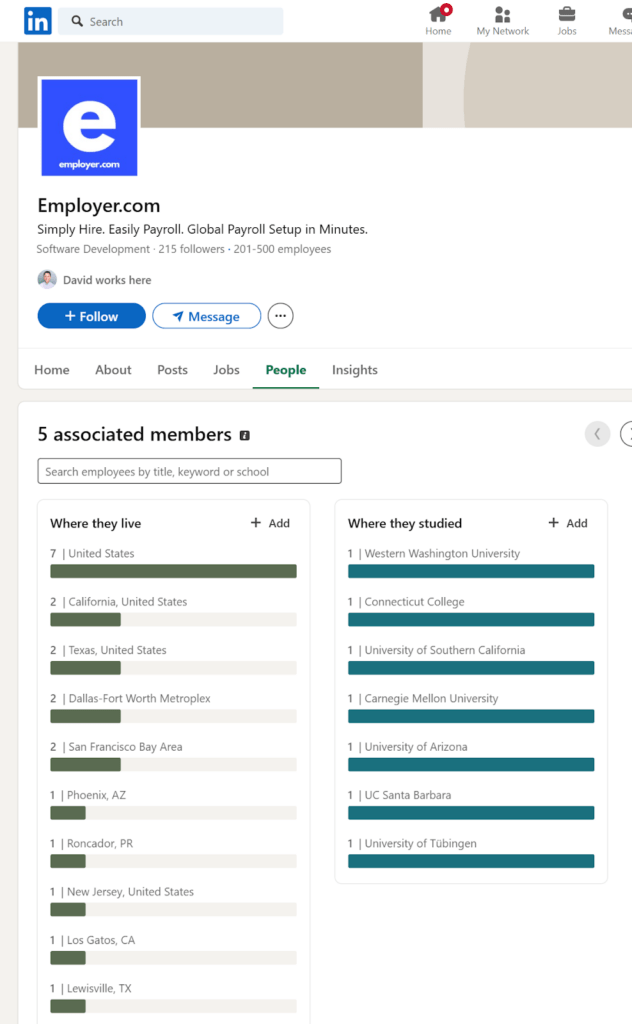Follow Employer.com

click(91, 316)
